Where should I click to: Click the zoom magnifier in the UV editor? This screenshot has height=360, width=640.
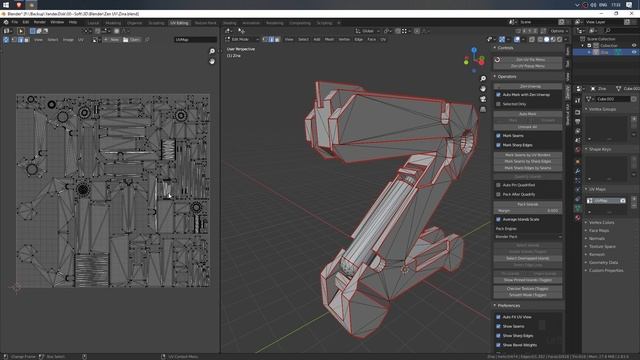(212, 51)
